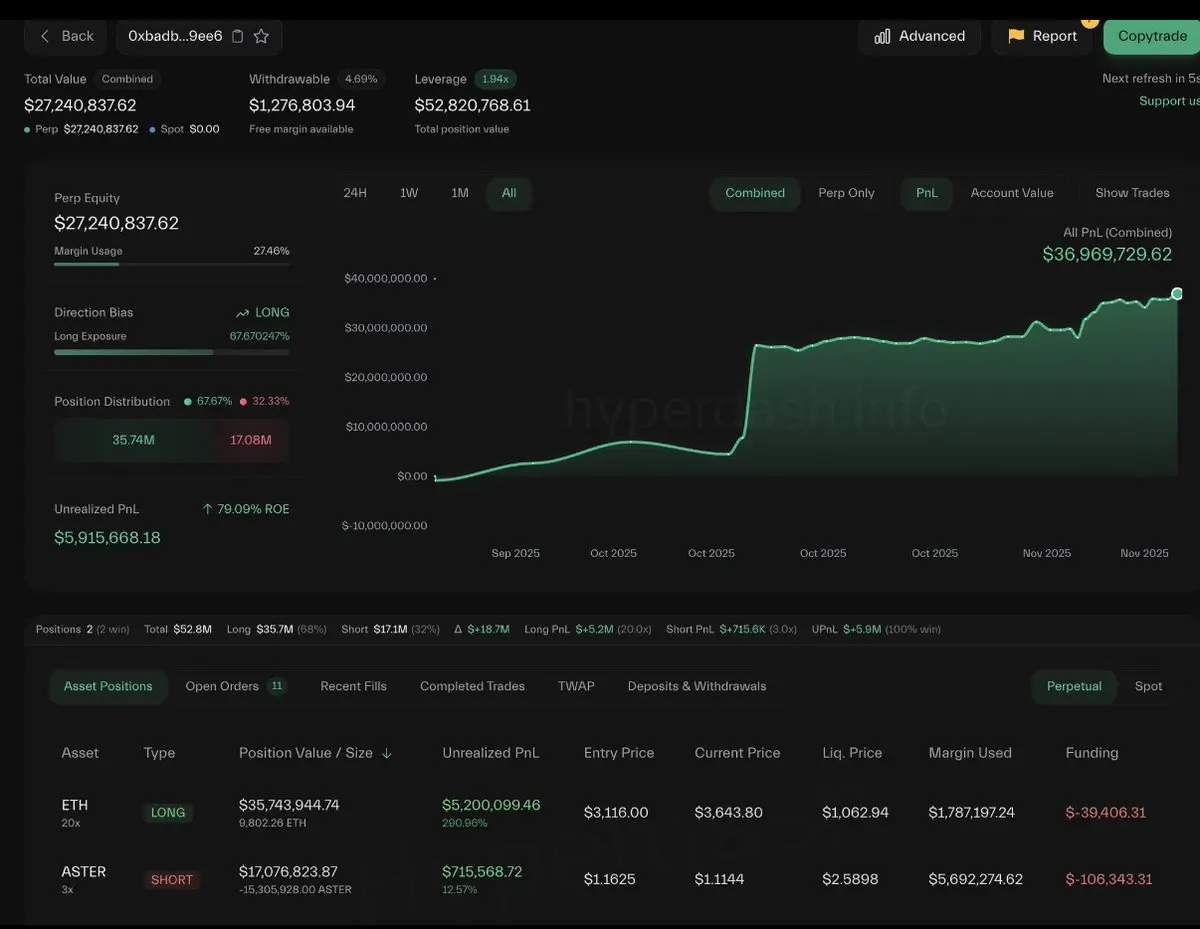Click the Margin Usage progress bar
The height and width of the screenshot is (929, 1200).
point(172,264)
